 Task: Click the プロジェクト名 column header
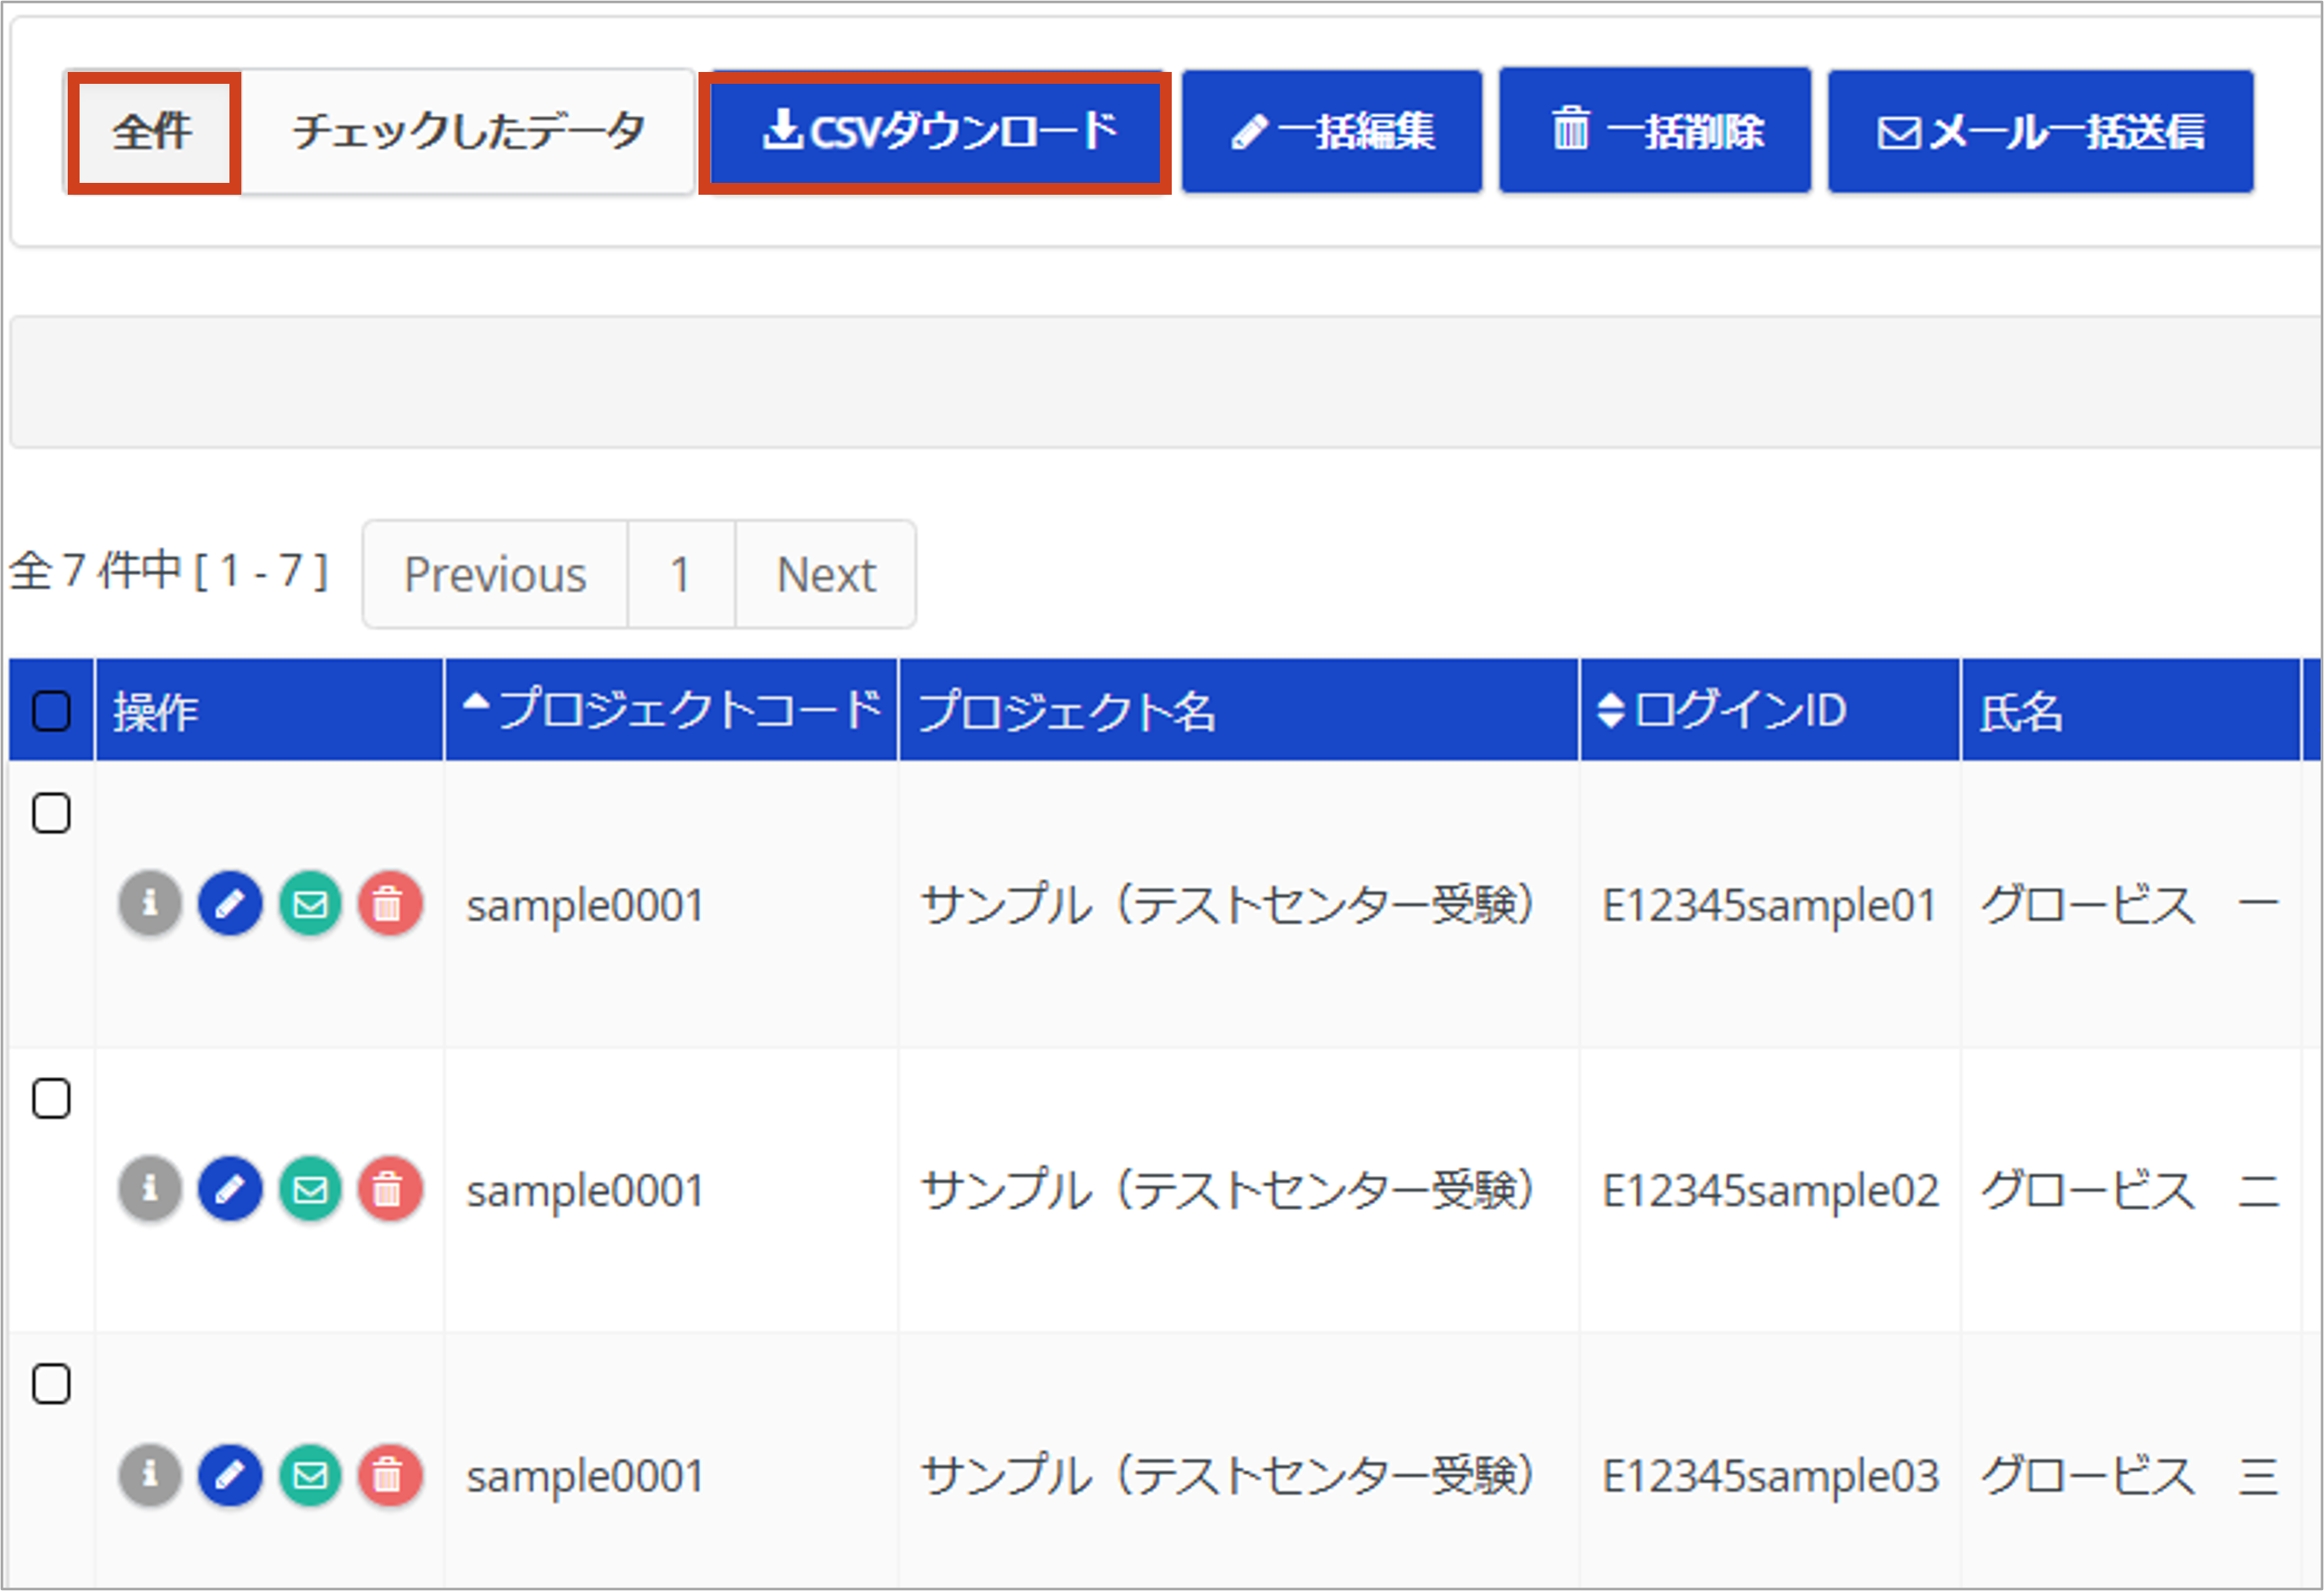point(1239,710)
